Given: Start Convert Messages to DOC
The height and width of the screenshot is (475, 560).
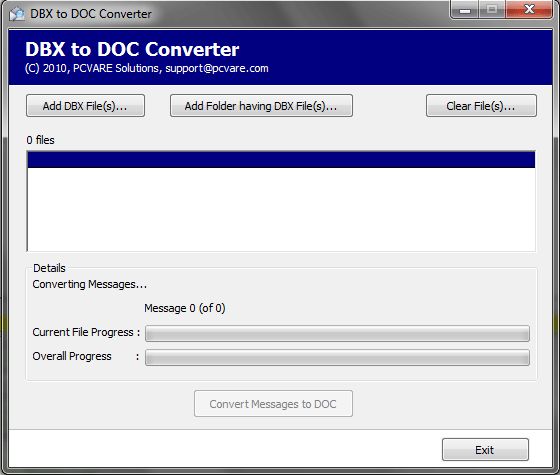Looking at the screenshot, I should (273, 404).
